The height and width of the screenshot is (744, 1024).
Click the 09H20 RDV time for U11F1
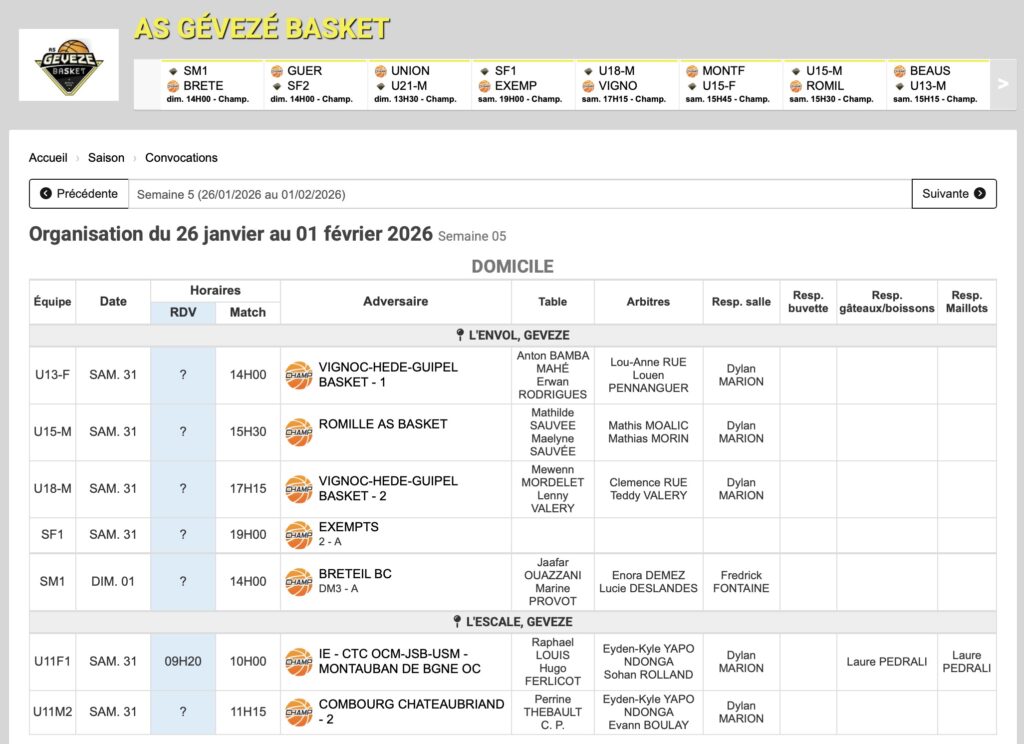[x=183, y=661]
